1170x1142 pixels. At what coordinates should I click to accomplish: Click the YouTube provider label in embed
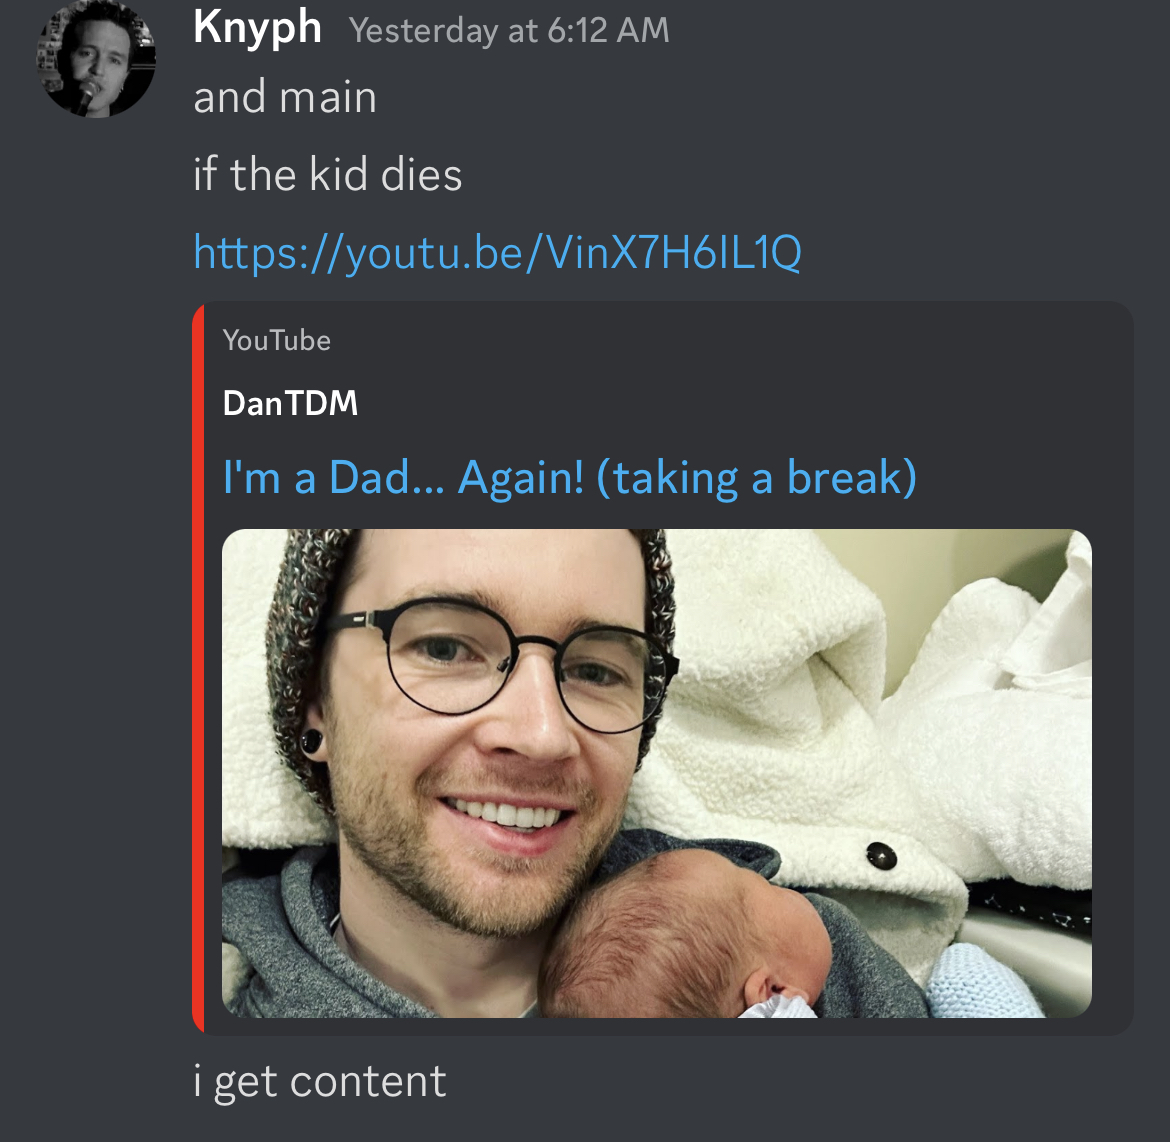coord(276,340)
